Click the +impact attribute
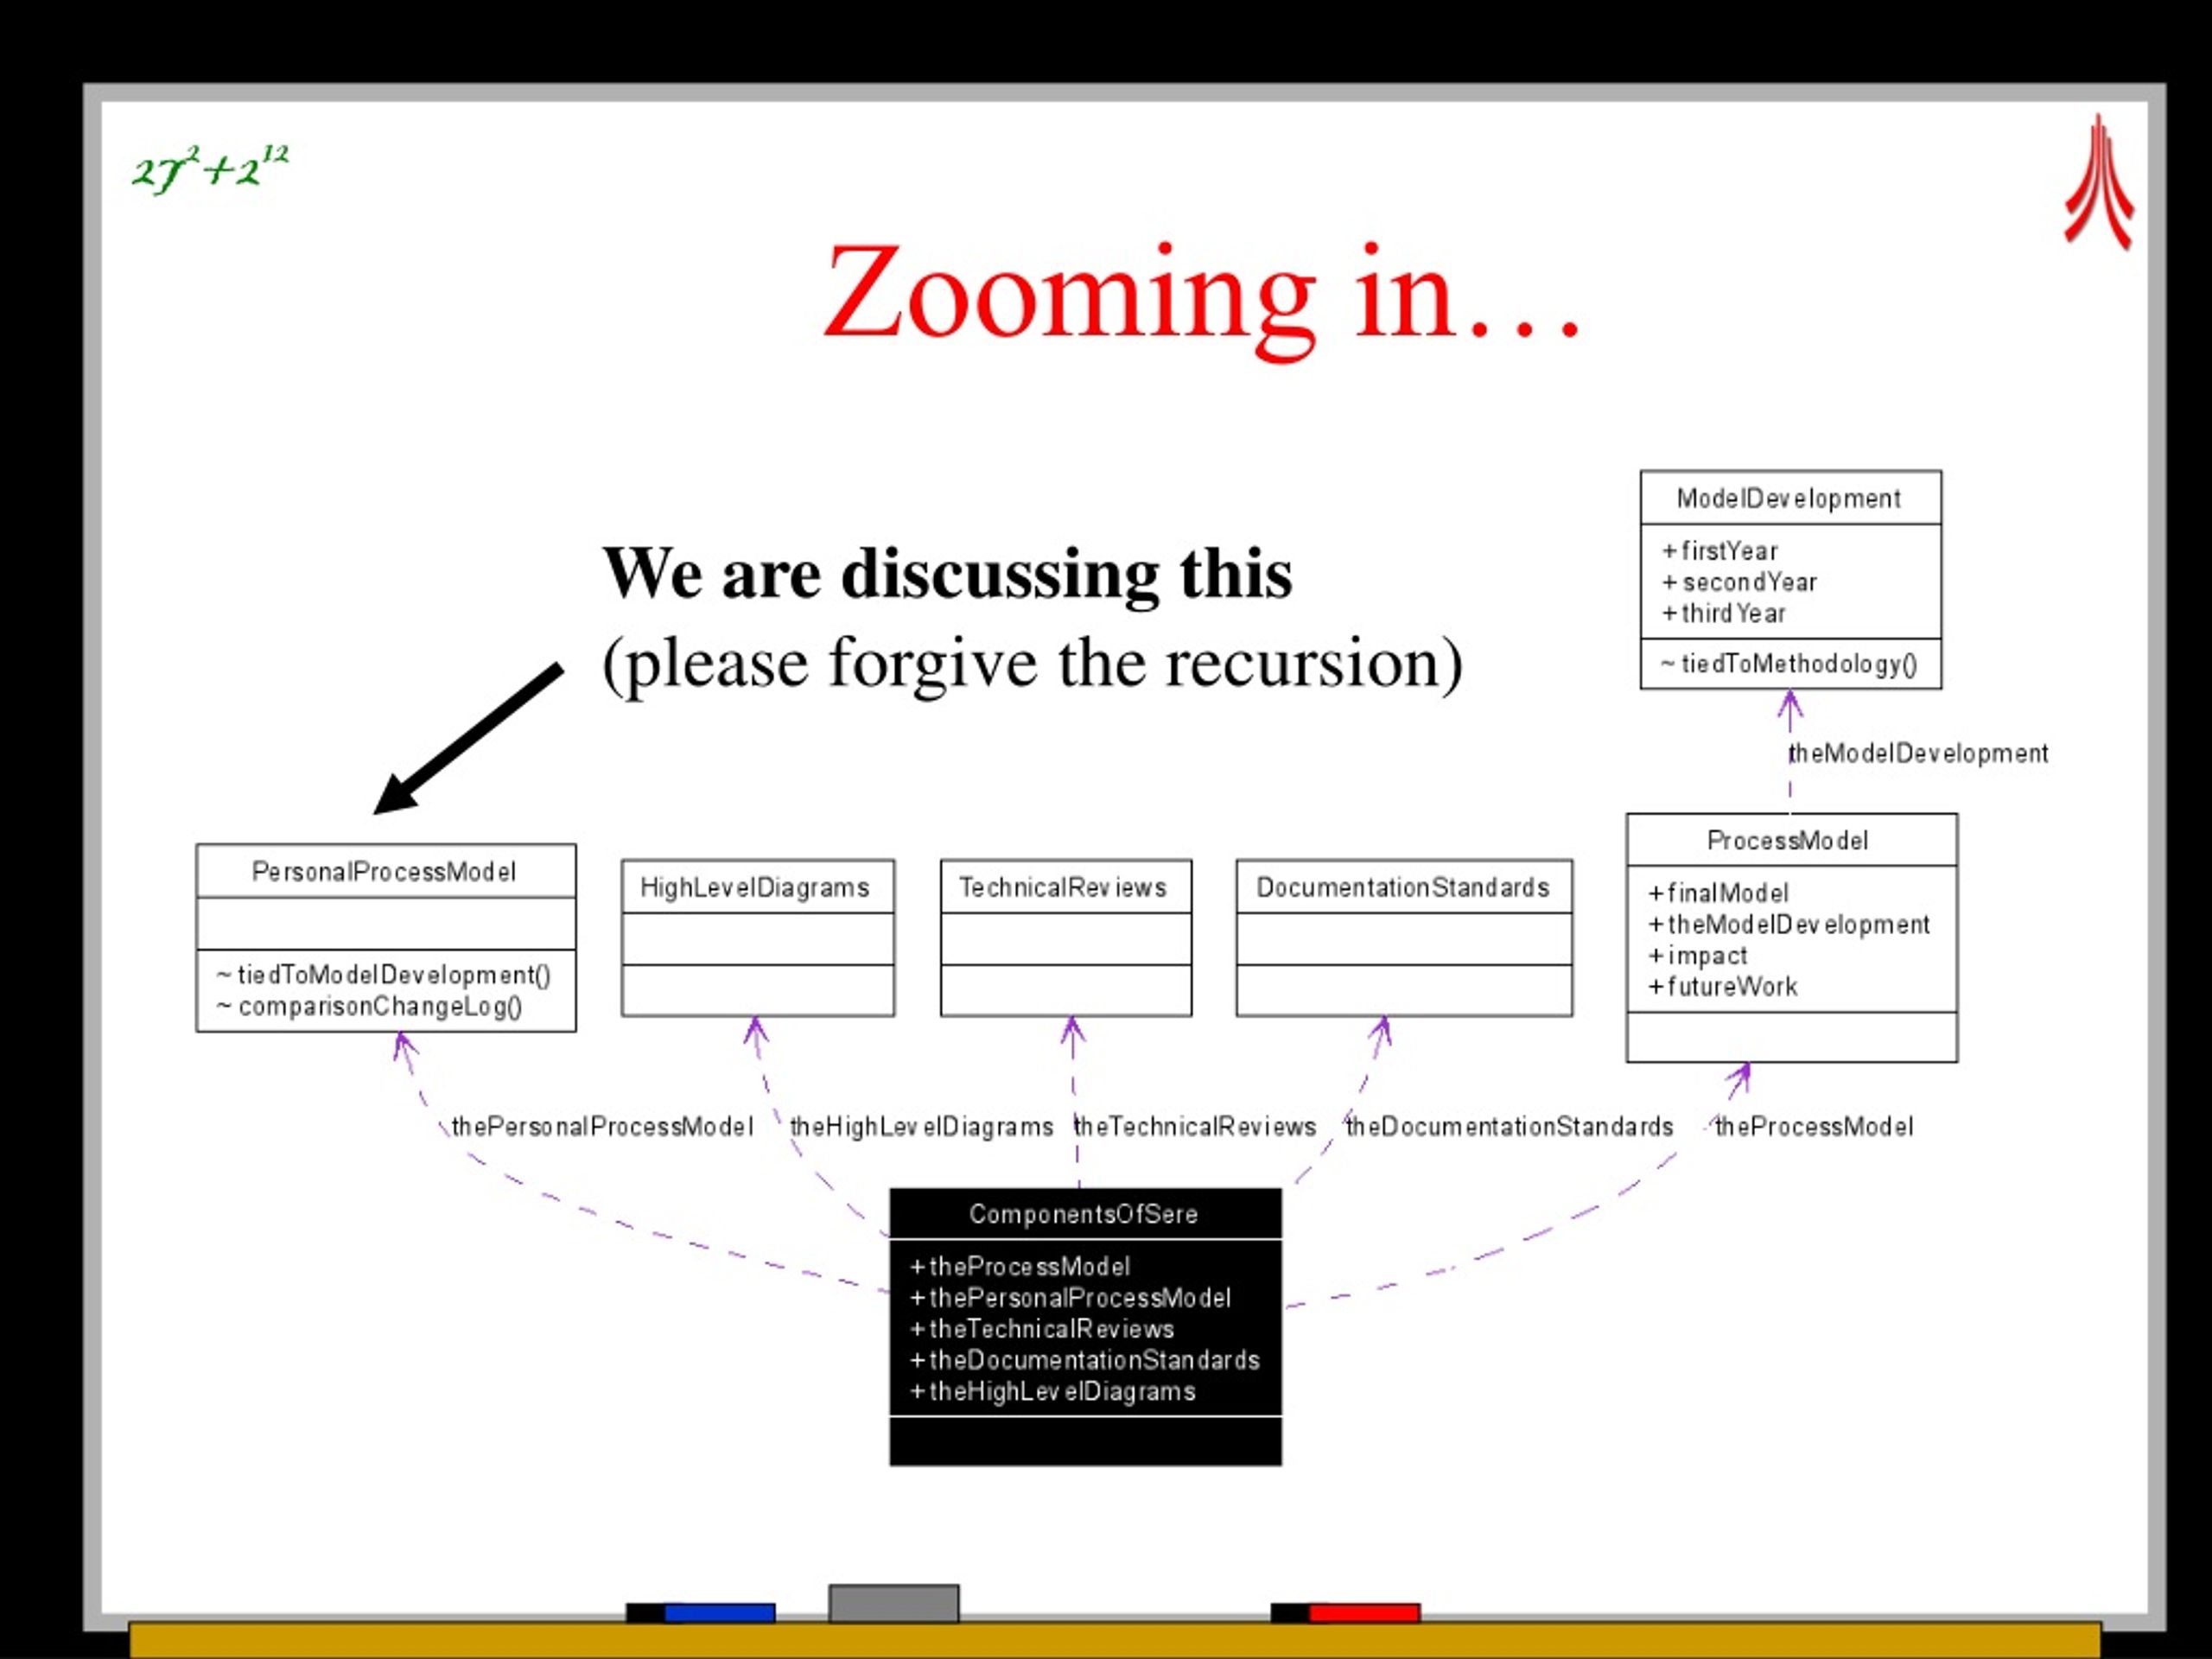The image size is (2212, 1659). point(1697,956)
